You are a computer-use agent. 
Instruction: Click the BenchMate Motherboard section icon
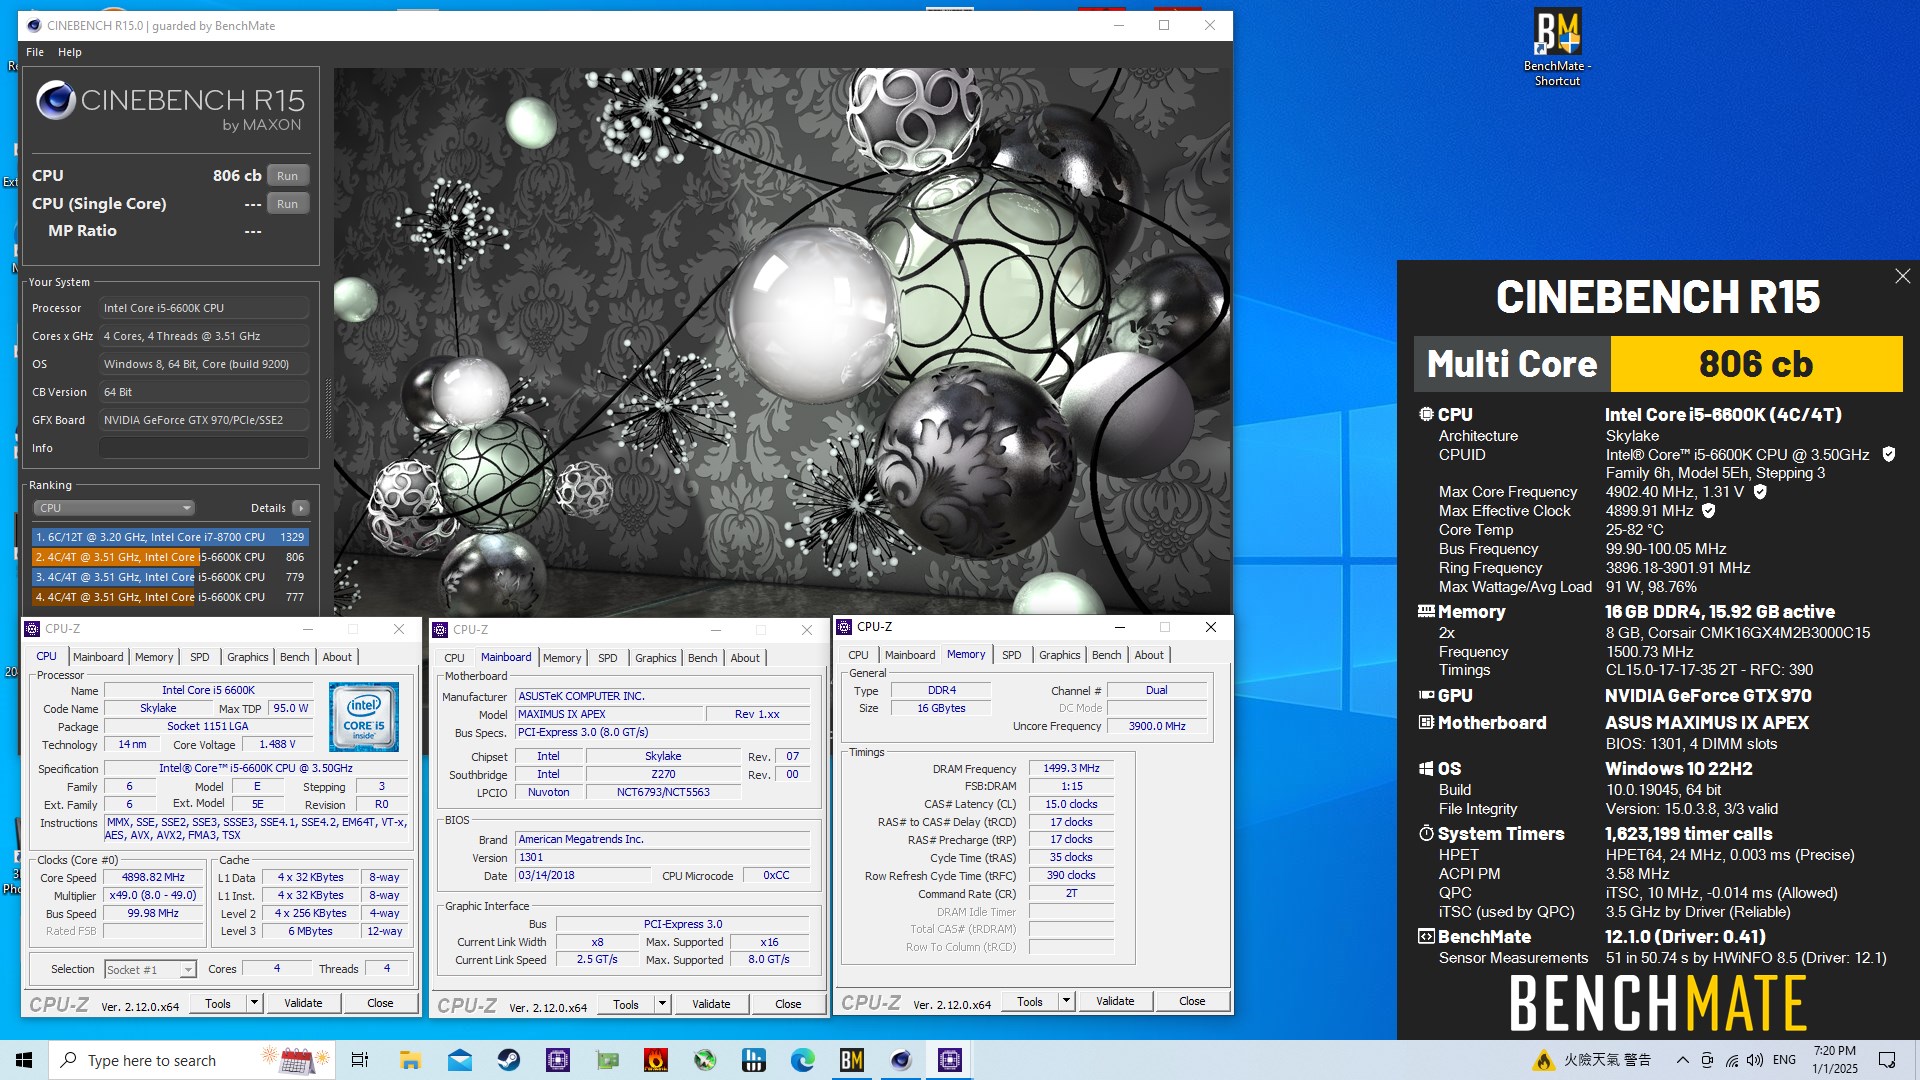[1426, 722]
